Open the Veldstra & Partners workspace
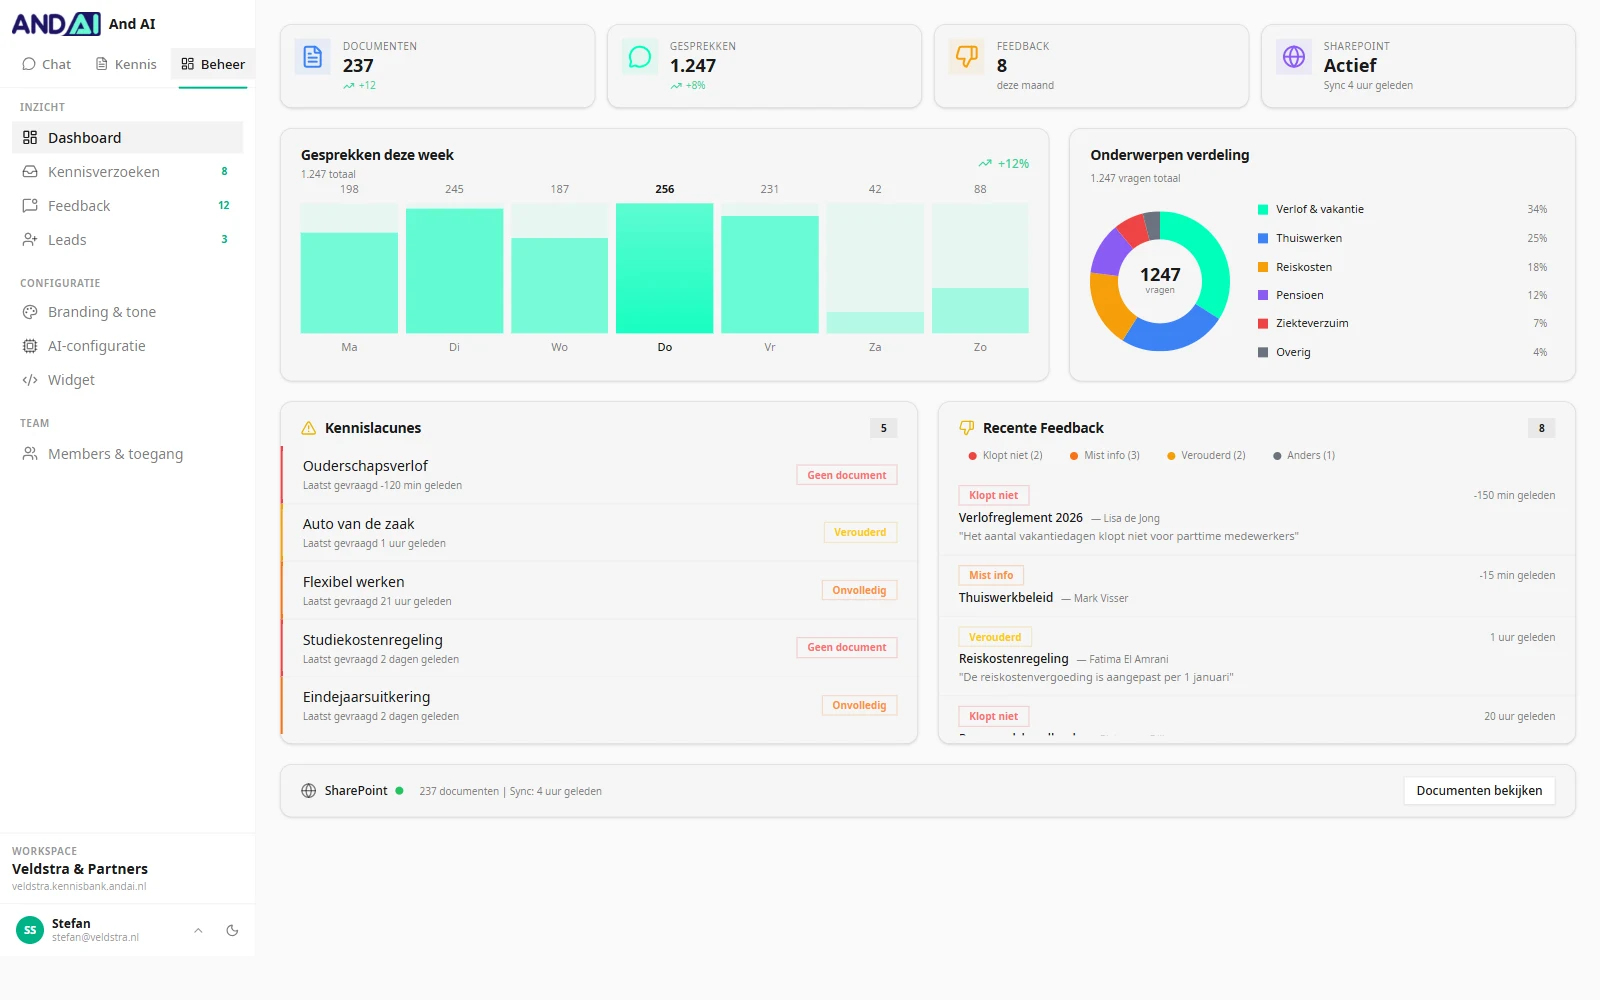1600x1000 pixels. 80,869
